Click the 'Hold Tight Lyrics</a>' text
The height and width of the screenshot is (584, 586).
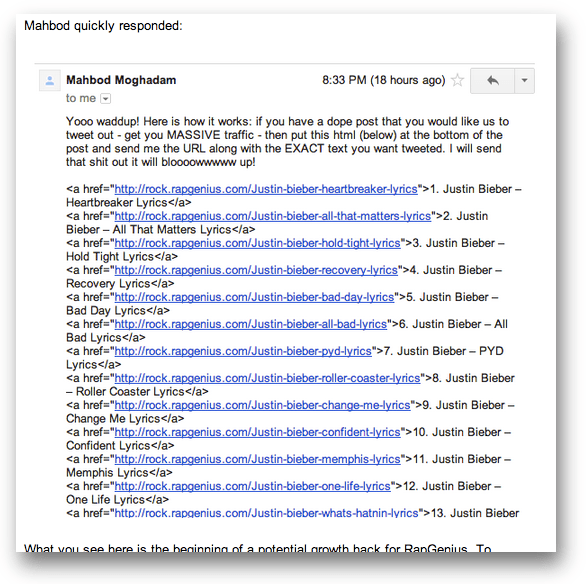coord(122,256)
